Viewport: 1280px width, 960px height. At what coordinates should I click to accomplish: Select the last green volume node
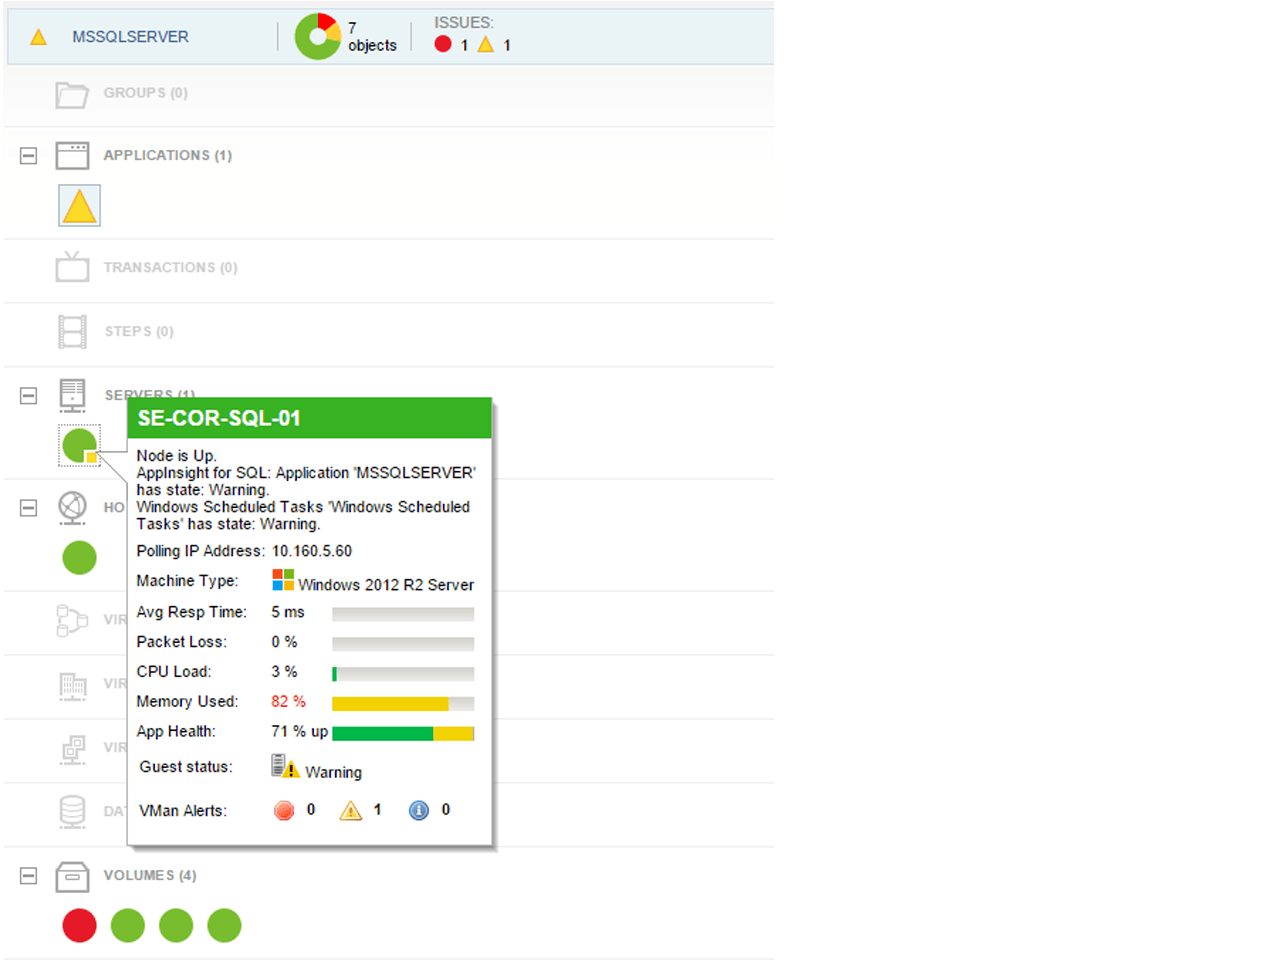tap(224, 925)
